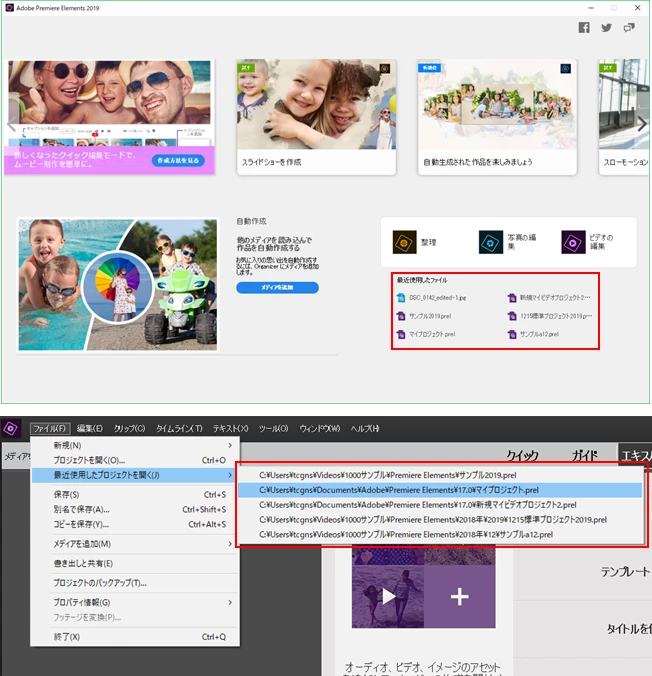
Task: Open recent project path ending 新規マイビデオプロジェクト2.prel
Action: pos(440,505)
